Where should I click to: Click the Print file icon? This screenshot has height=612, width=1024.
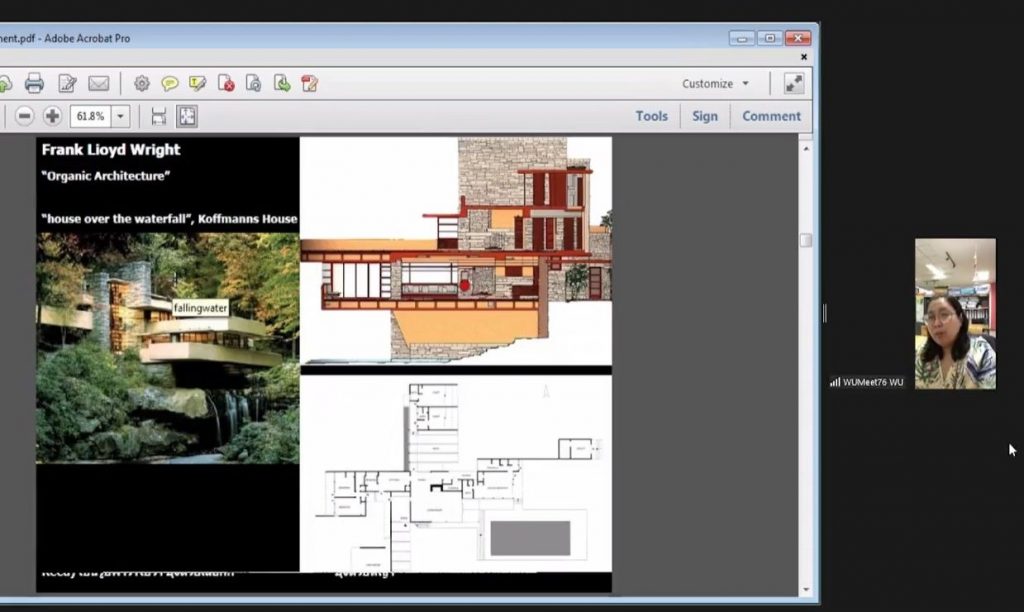pyautogui.click(x=34, y=83)
